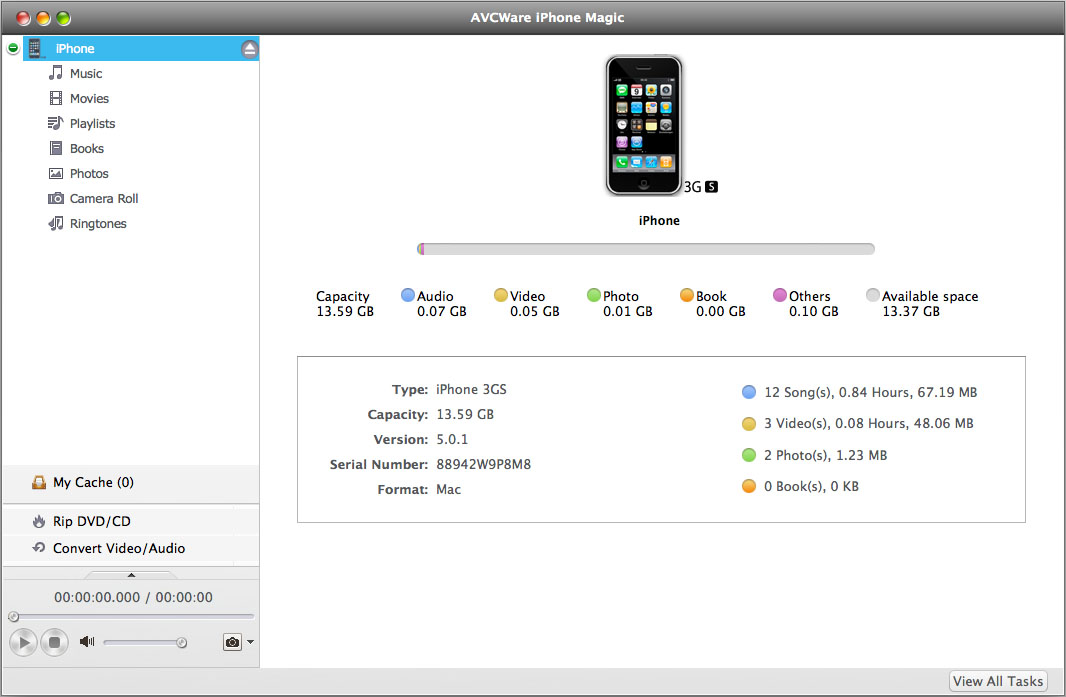Click the yellow Video legend dot

[501, 295]
